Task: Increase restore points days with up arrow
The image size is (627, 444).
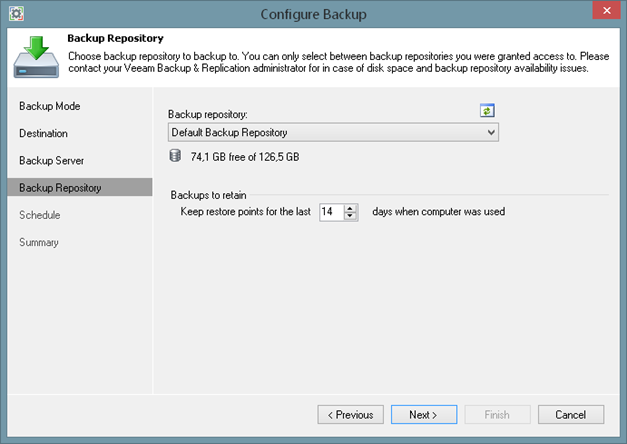Action: [x=350, y=208]
